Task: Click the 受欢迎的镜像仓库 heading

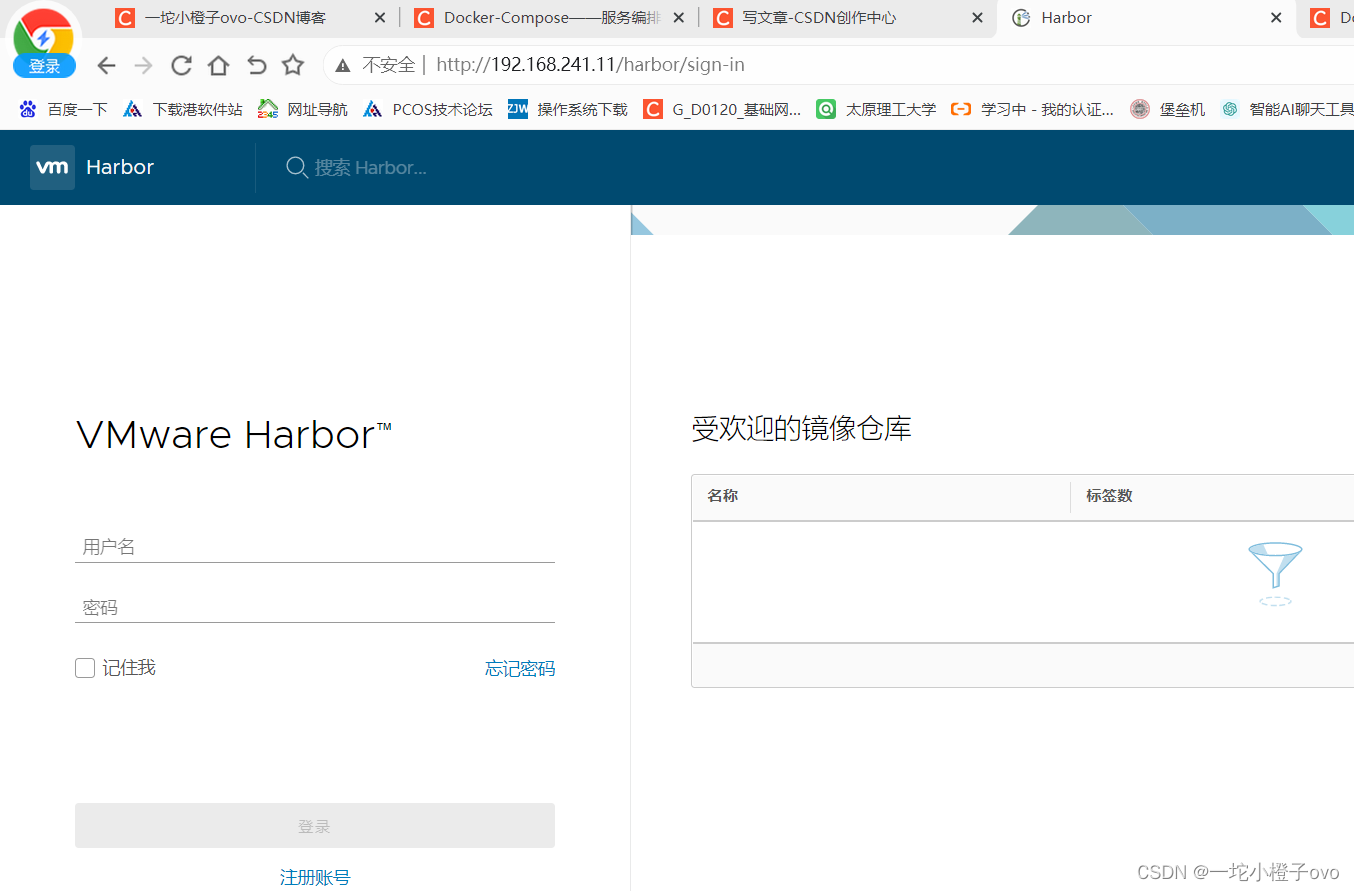Action: [801, 429]
